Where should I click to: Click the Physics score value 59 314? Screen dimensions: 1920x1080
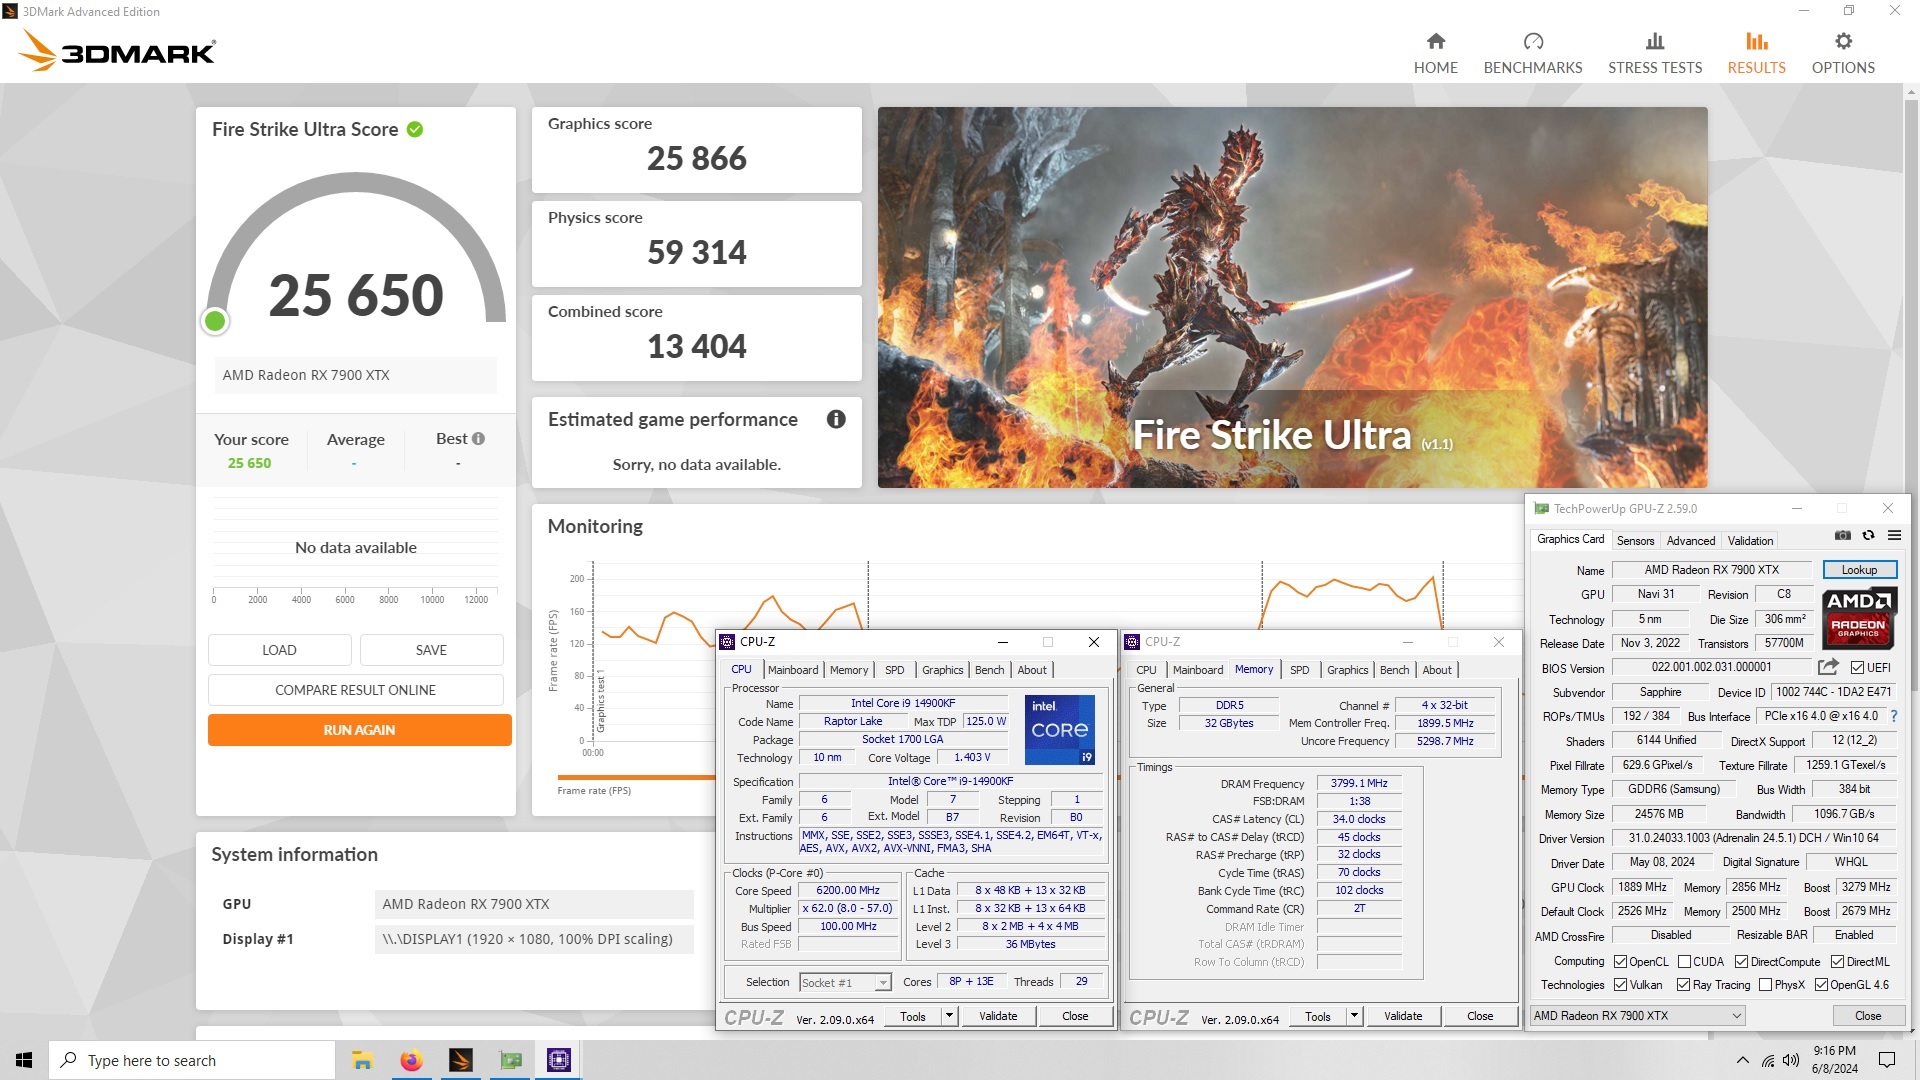696,253
